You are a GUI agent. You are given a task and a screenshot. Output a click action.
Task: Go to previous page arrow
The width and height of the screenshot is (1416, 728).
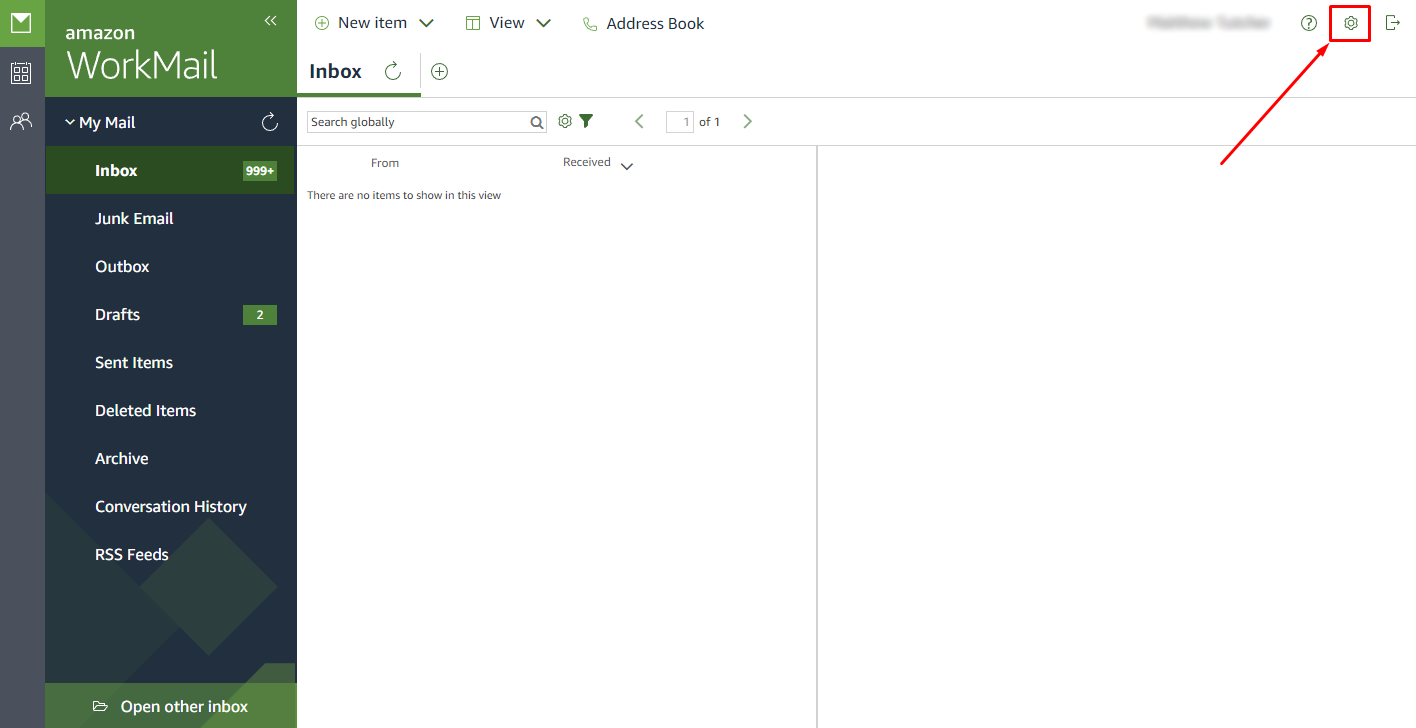coord(640,121)
